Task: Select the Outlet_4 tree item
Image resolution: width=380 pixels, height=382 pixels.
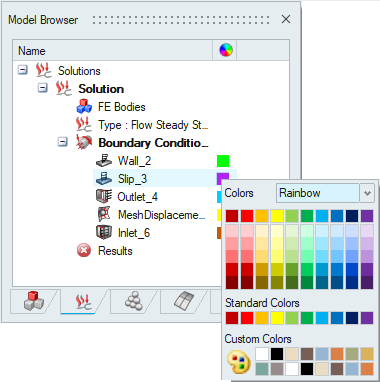Action: pyautogui.click(x=138, y=197)
